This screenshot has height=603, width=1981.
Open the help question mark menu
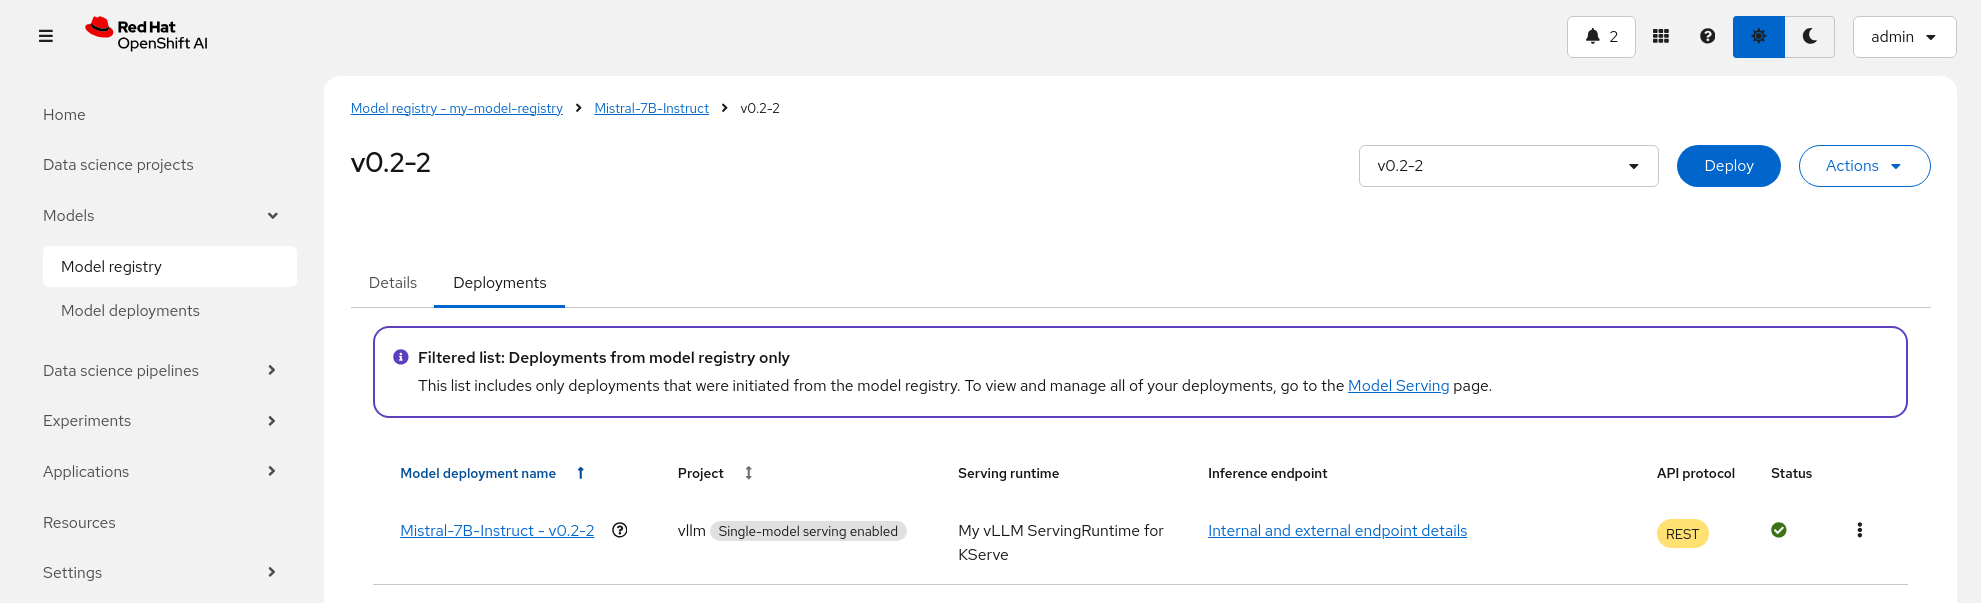coord(1708,36)
